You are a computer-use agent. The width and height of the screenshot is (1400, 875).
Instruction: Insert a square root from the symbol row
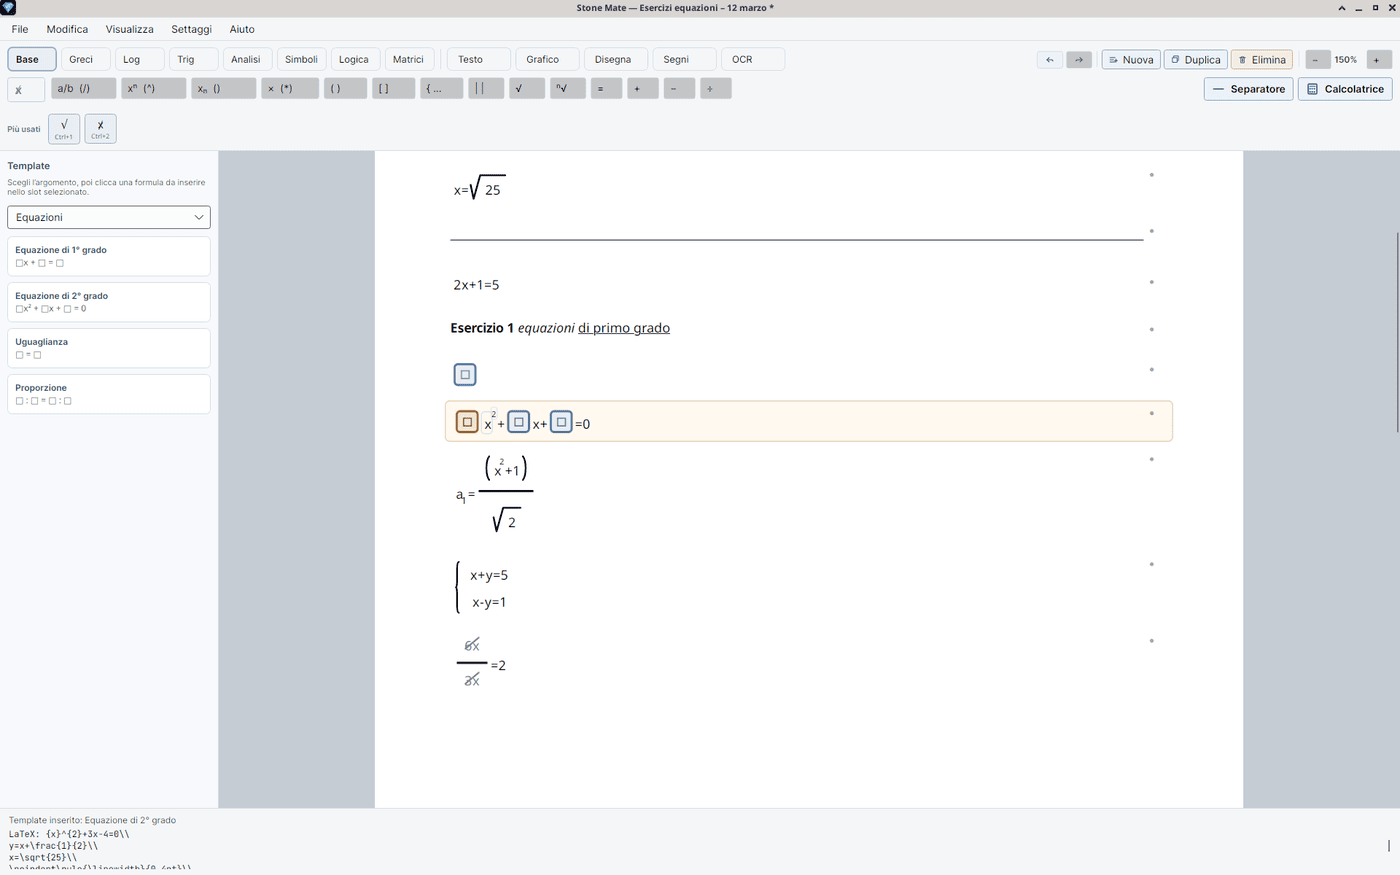click(x=527, y=89)
